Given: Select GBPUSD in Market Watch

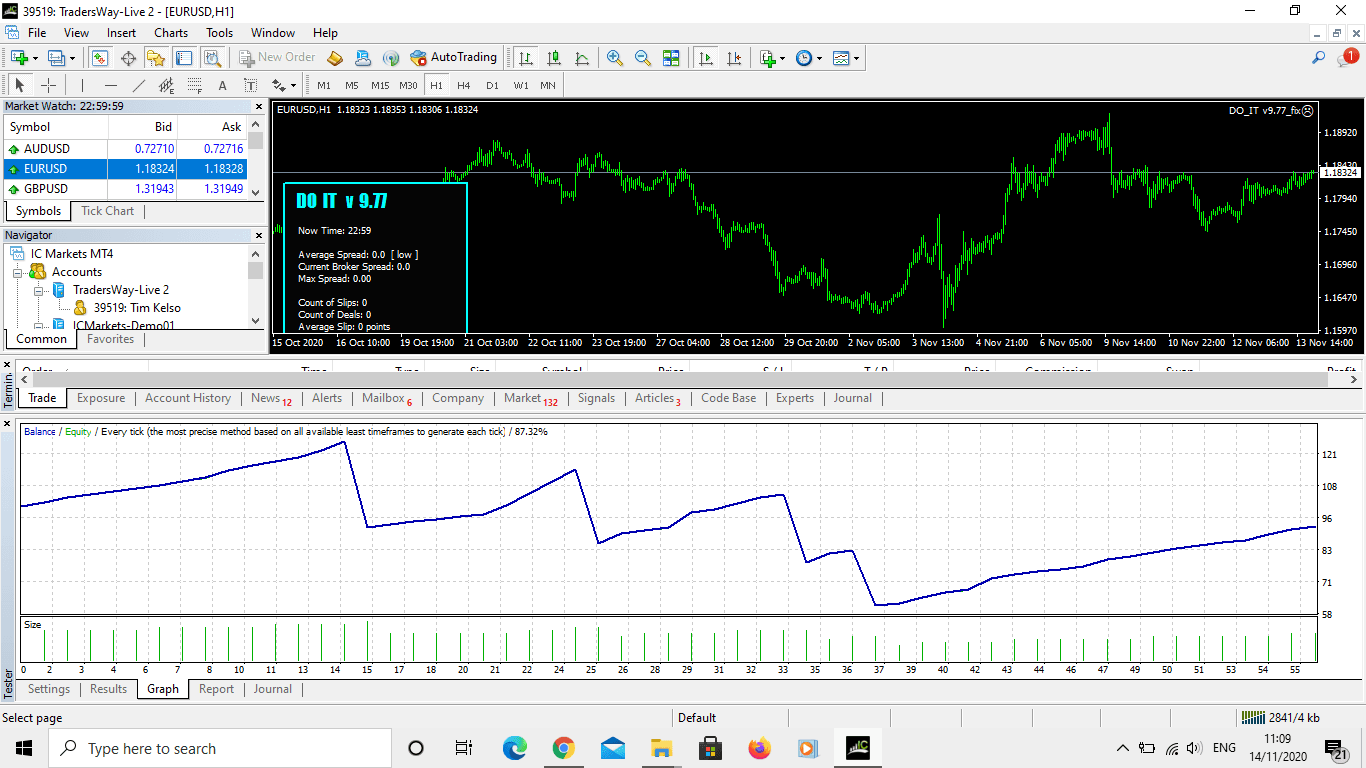Looking at the screenshot, I should point(46,189).
